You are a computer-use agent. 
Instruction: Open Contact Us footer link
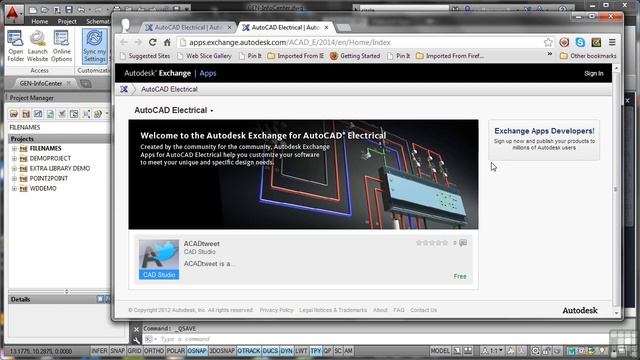tap(423, 310)
